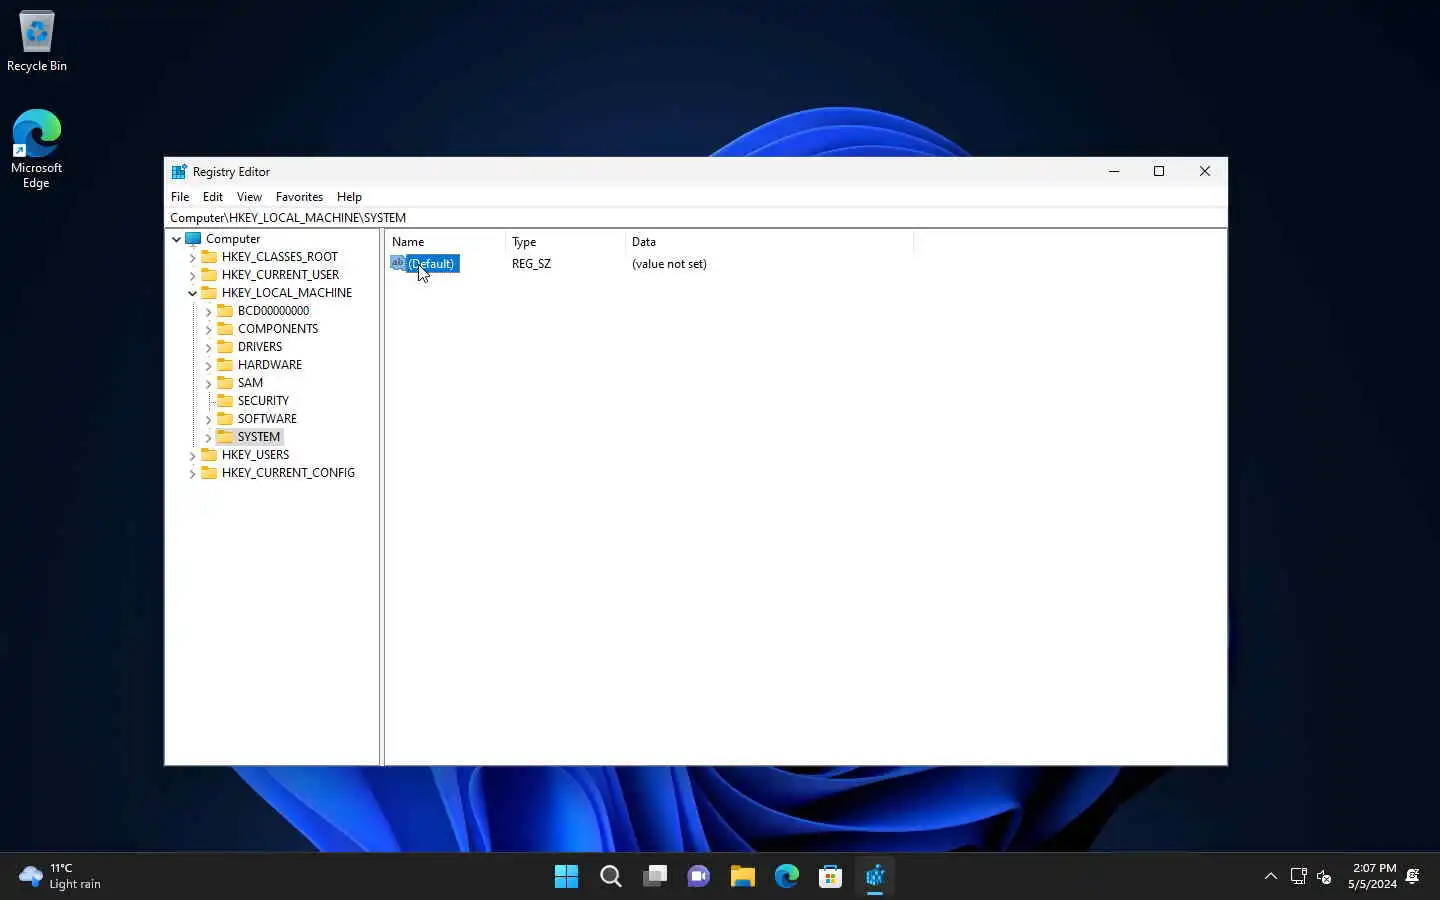1440x900 pixels.
Task: Click the HKEY_CURRENT_USER folder icon
Action: pos(209,275)
